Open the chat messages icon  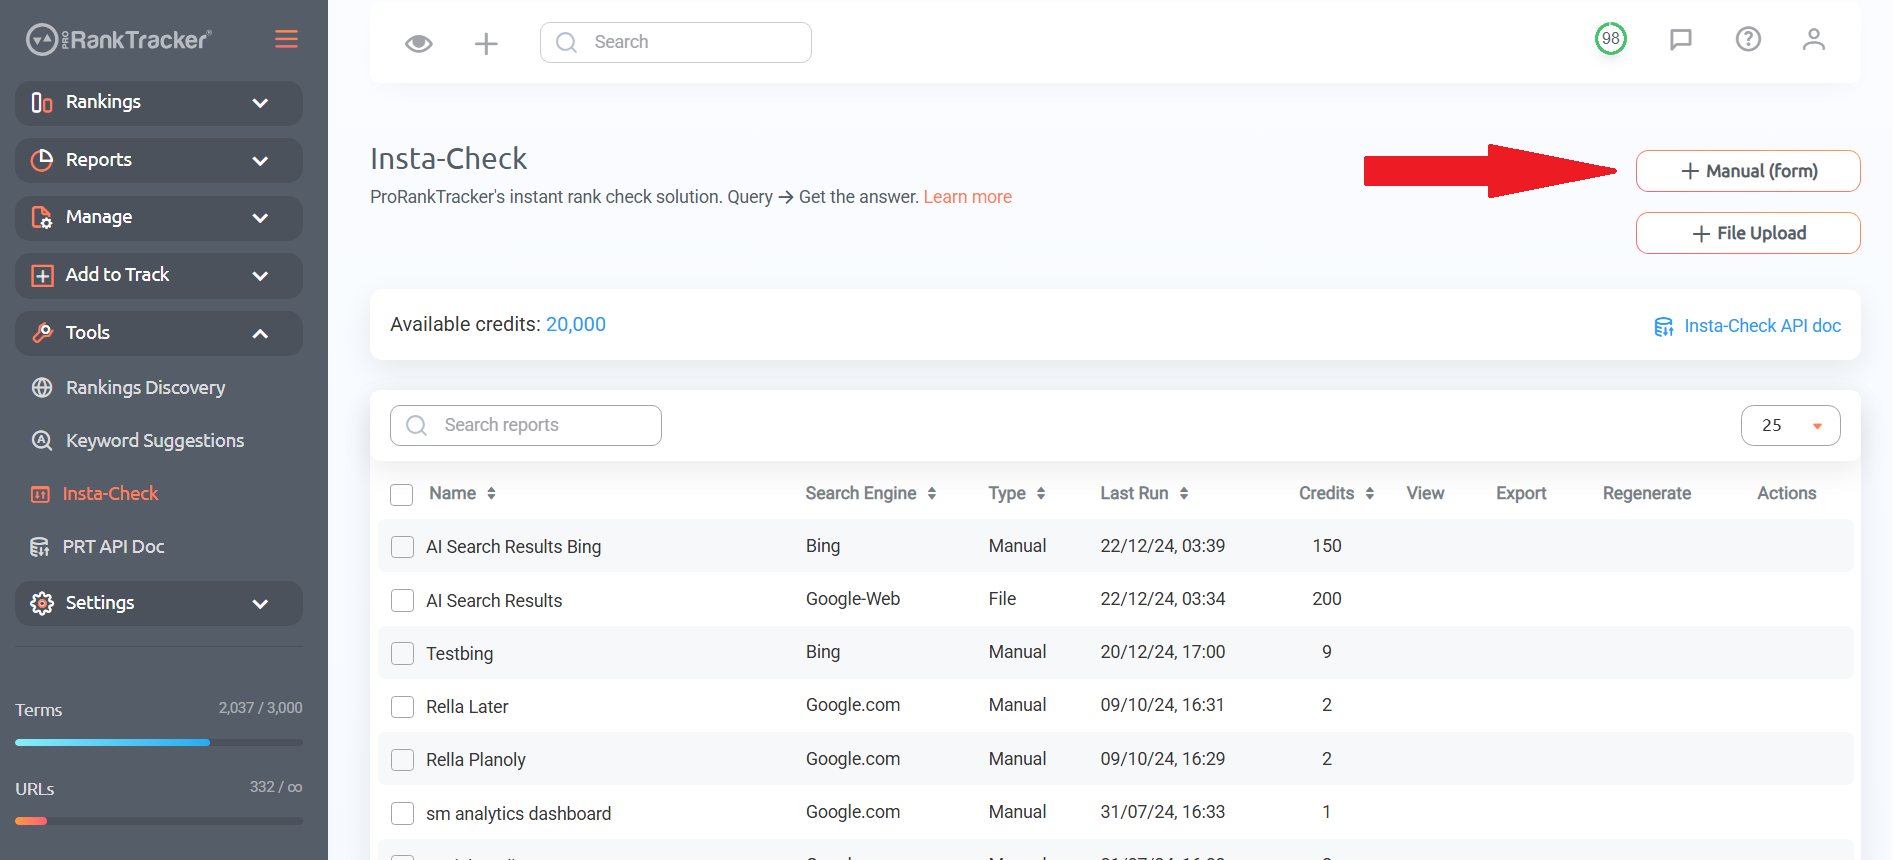[x=1681, y=39]
